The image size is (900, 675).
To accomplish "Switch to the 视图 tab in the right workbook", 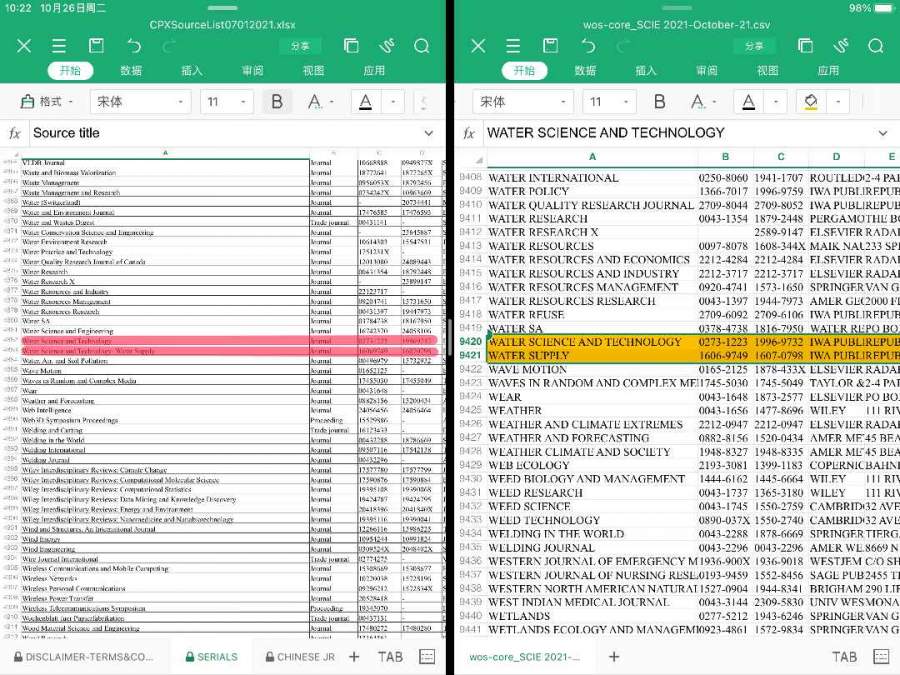I will pyautogui.click(x=767, y=71).
